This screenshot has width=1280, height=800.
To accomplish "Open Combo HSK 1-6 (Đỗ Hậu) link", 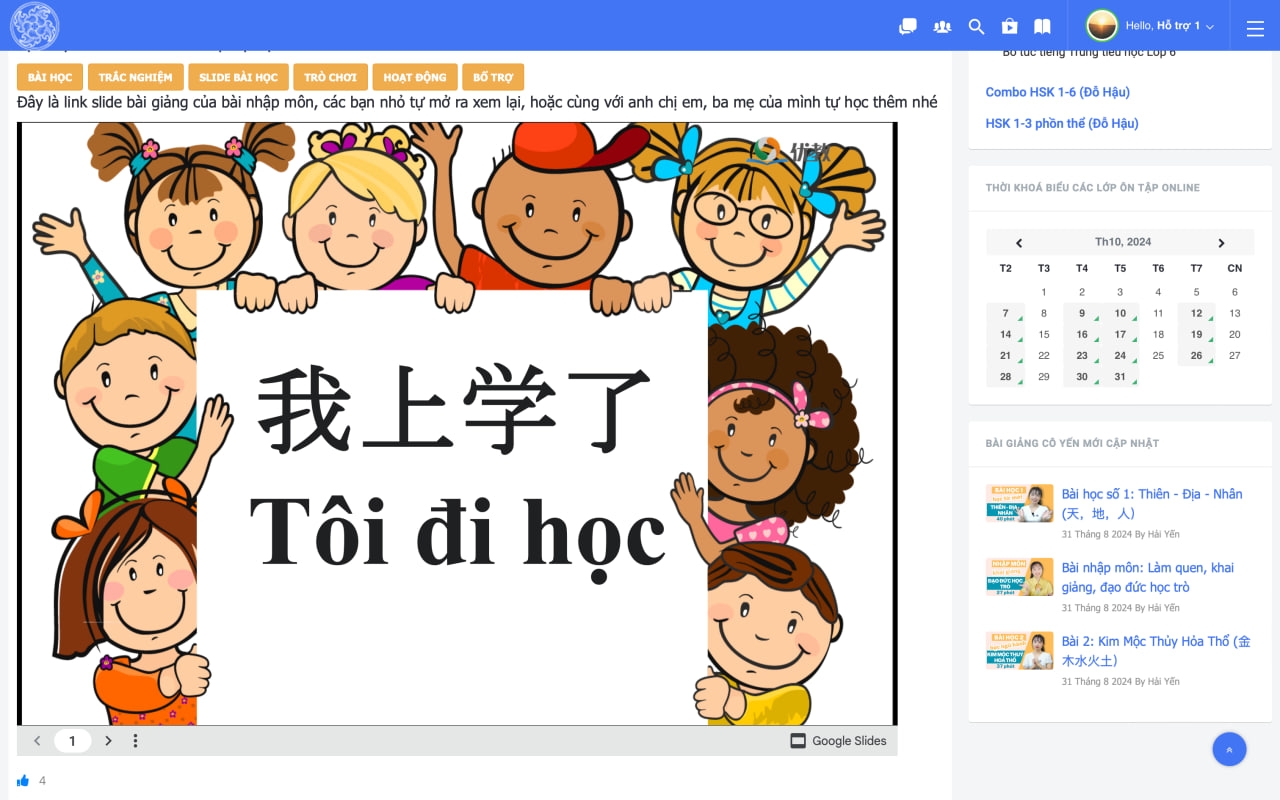I will point(1057,92).
